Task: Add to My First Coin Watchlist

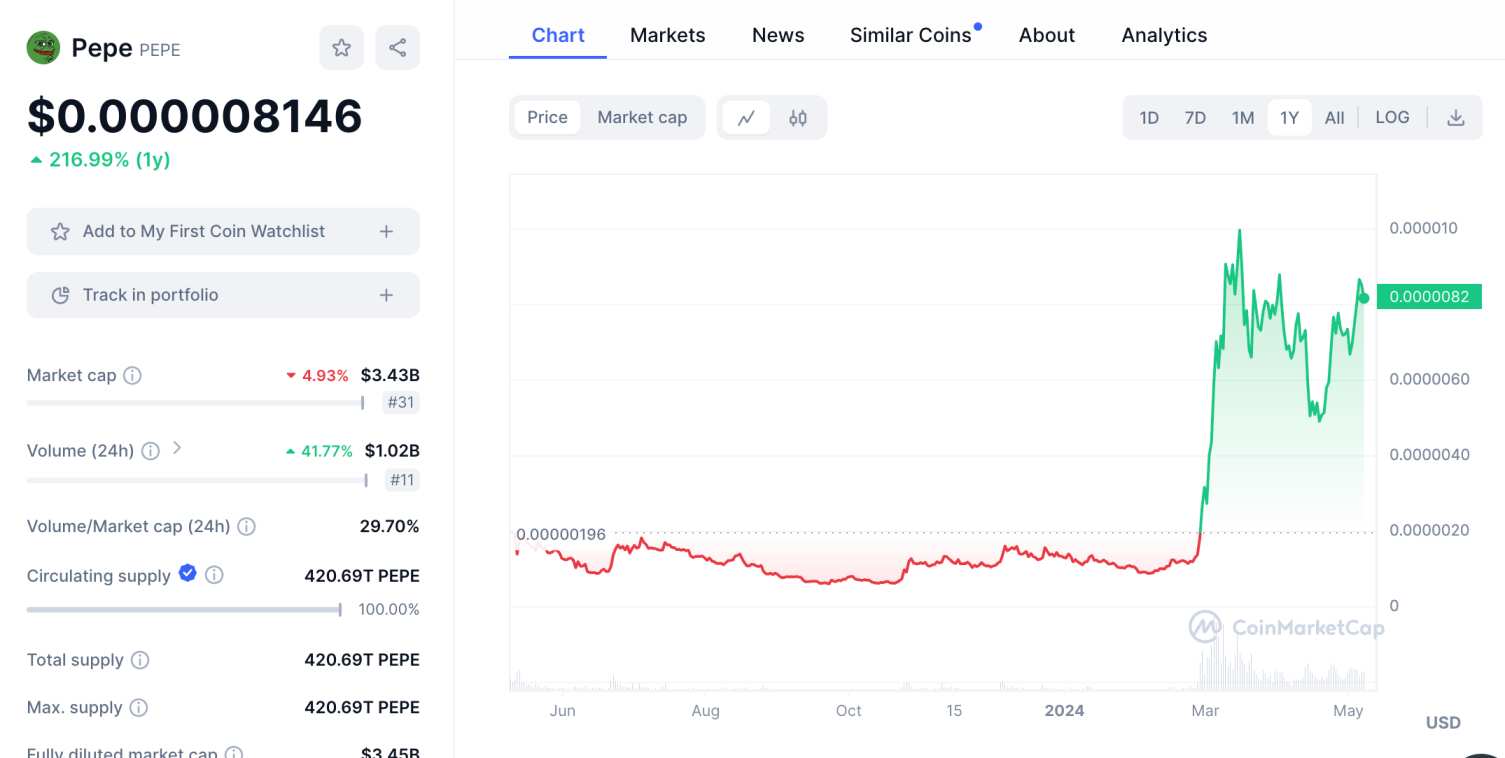Action: (x=223, y=232)
